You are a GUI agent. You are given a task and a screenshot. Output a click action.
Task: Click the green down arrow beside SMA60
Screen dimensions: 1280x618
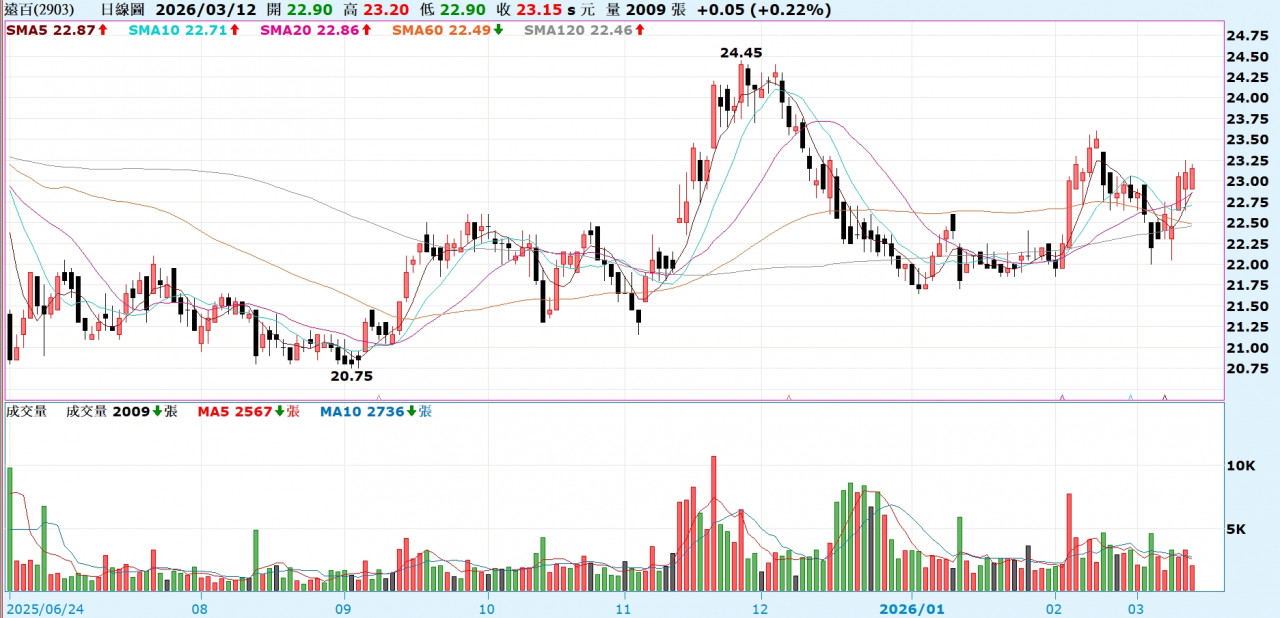pos(499,30)
